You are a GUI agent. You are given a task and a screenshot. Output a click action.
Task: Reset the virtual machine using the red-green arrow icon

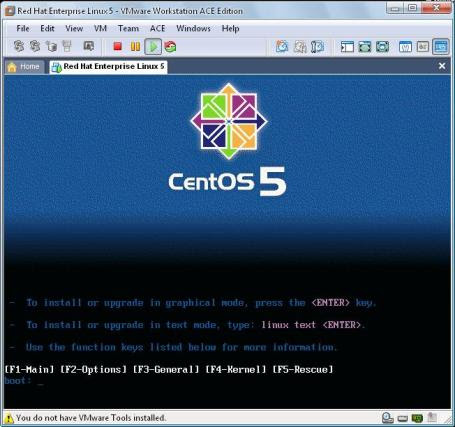170,47
